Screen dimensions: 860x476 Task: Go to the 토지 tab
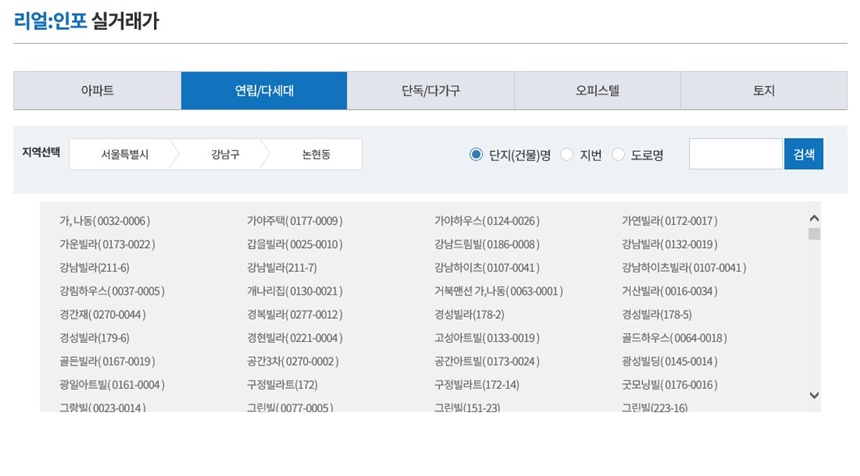764,90
